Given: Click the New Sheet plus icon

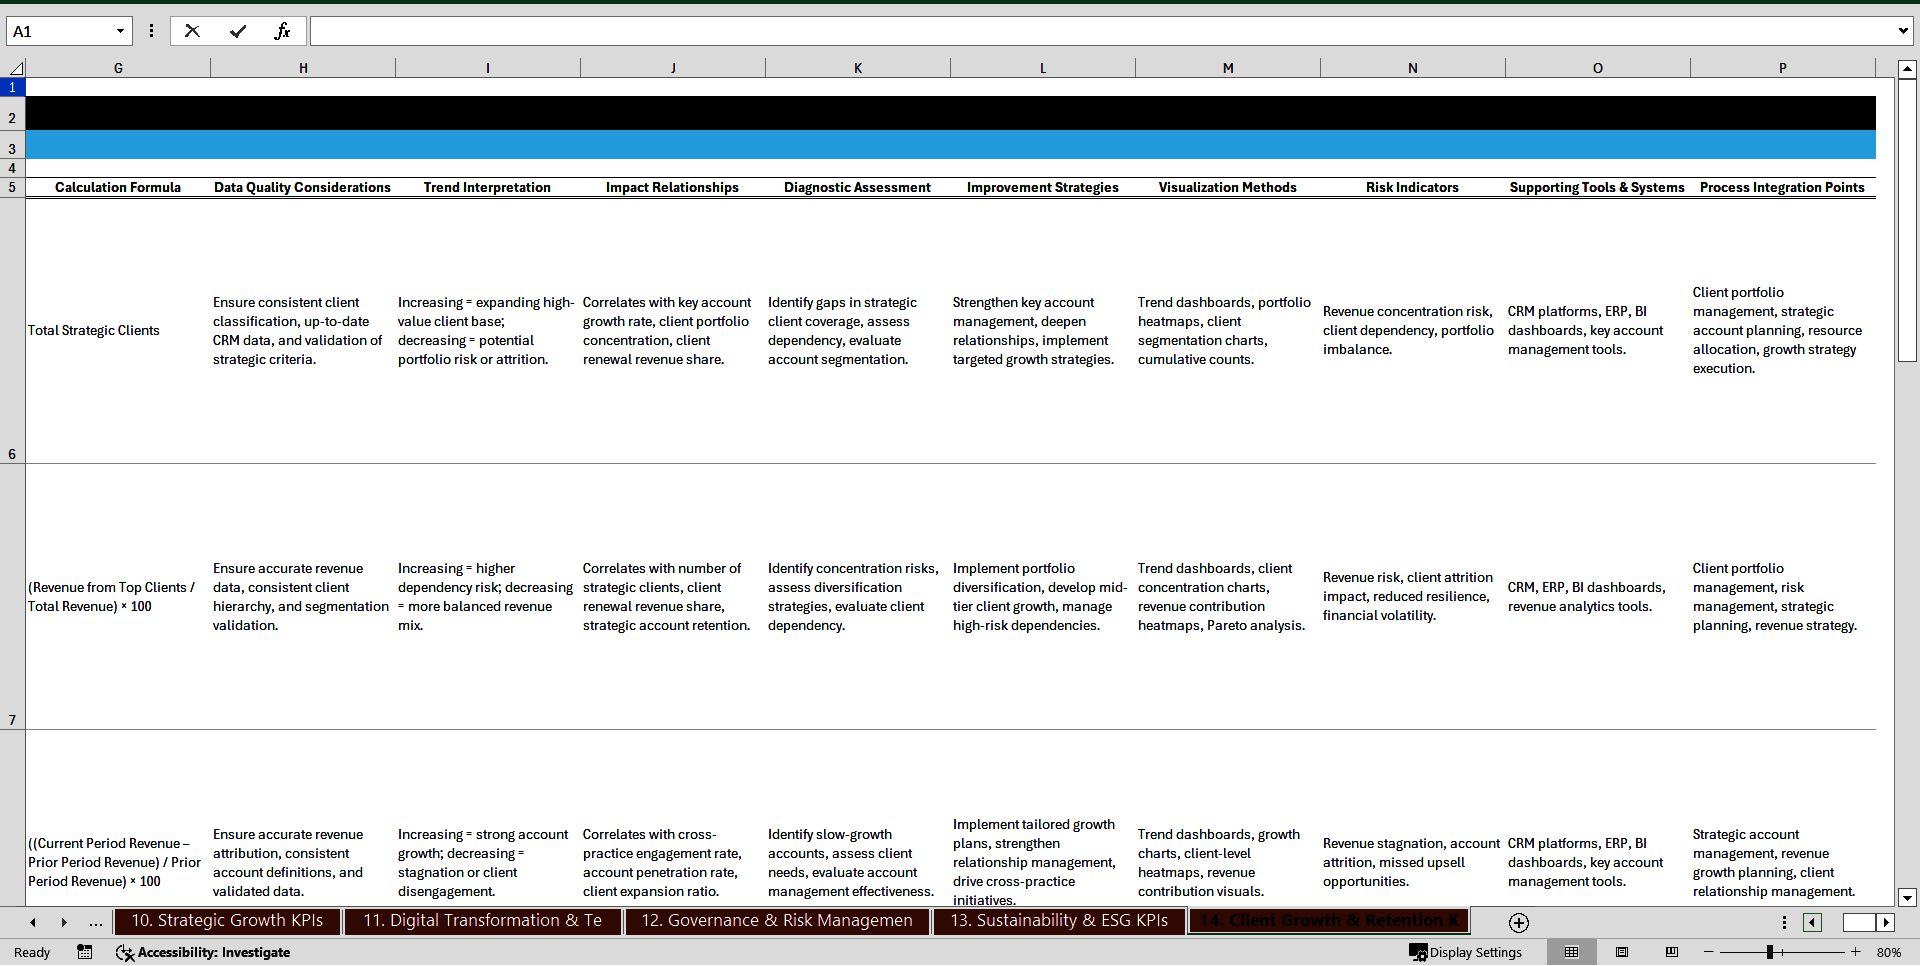Looking at the screenshot, I should 1518,923.
